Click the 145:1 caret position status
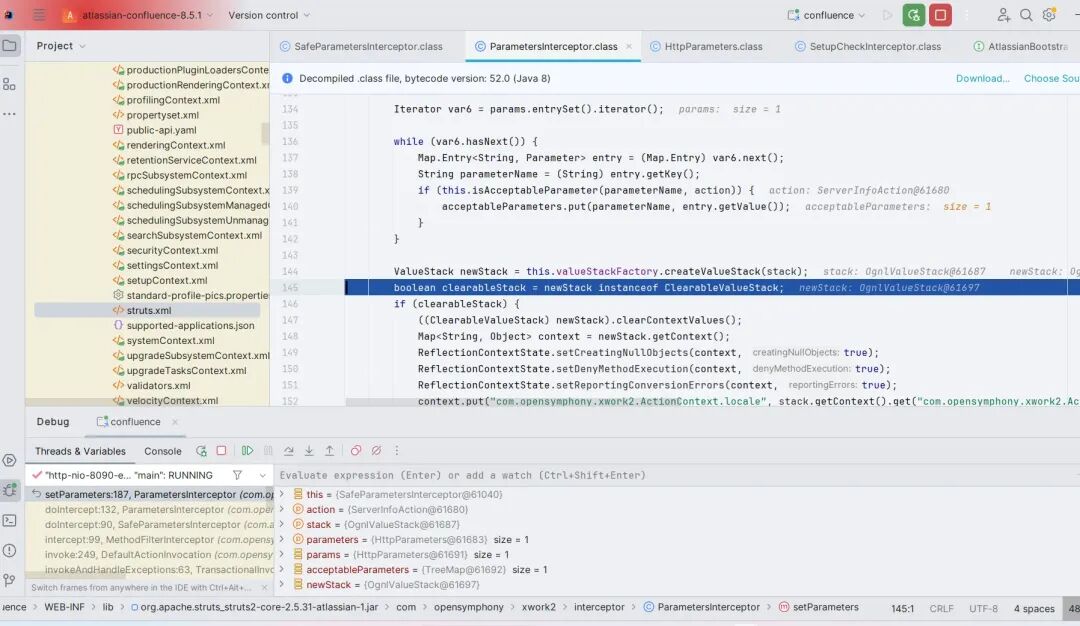Viewport: 1080px width, 626px height. point(902,608)
